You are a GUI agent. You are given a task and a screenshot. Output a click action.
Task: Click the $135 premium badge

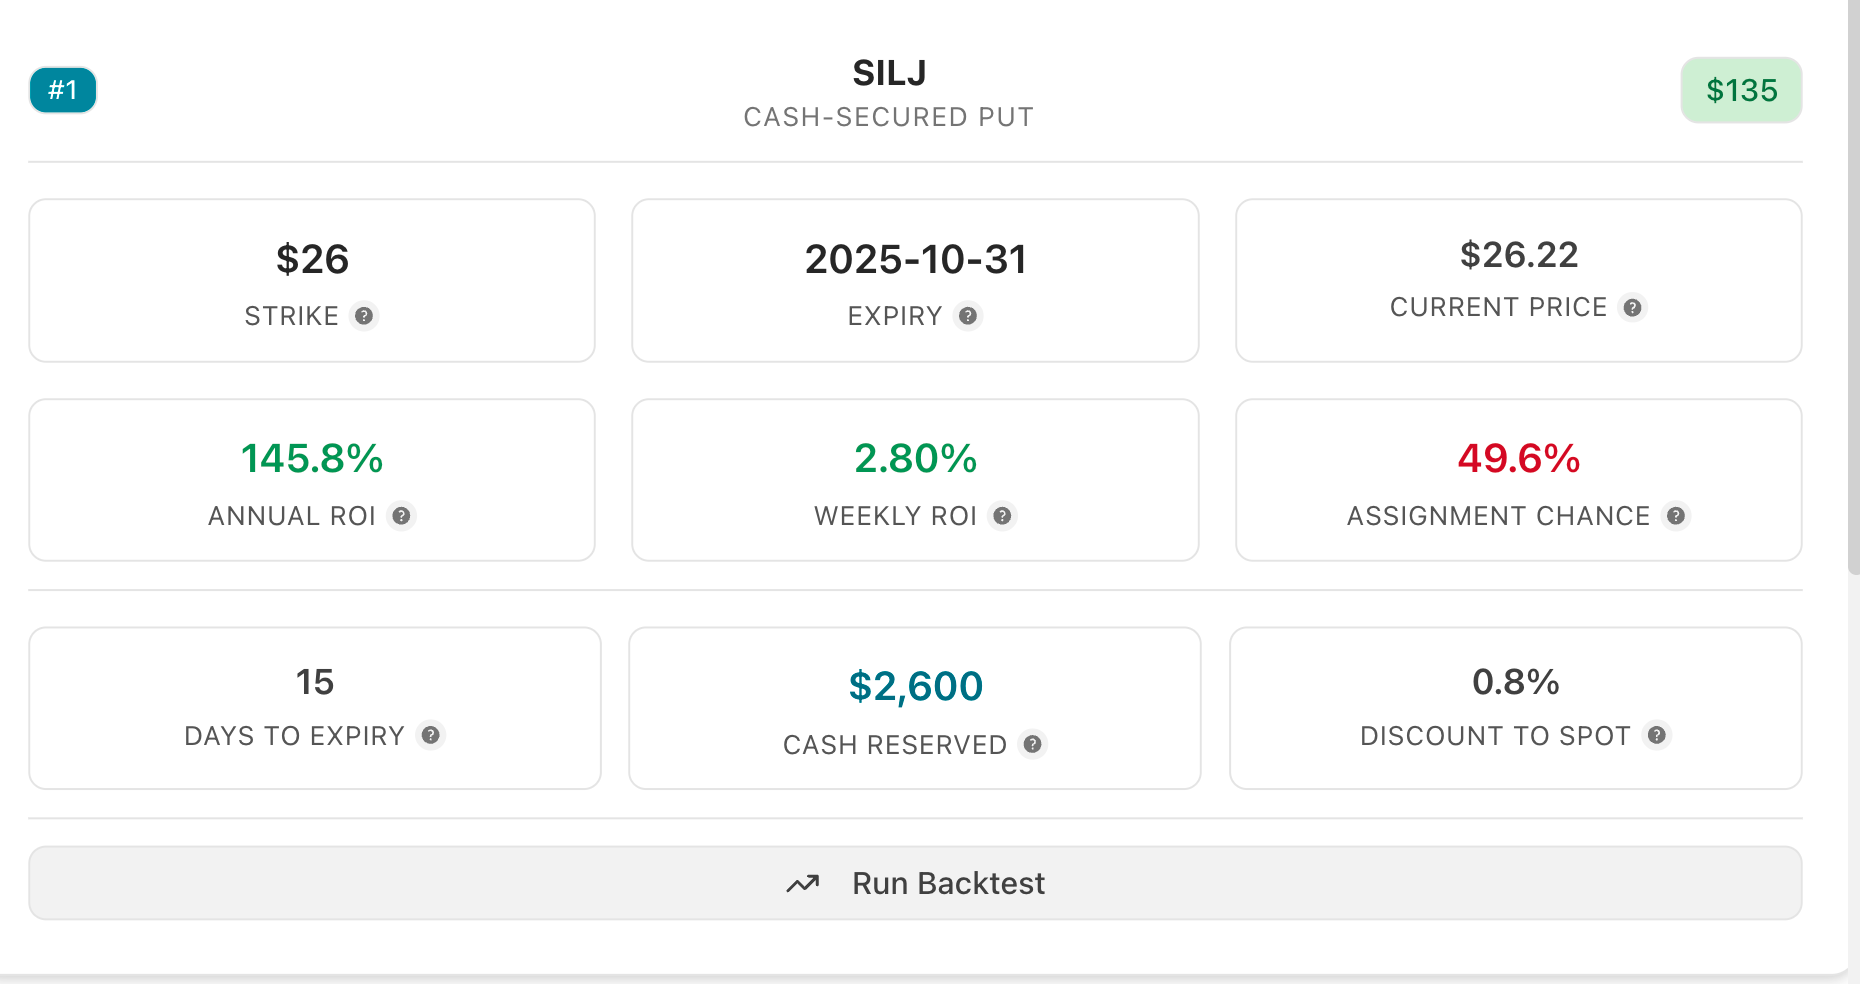tap(1741, 90)
